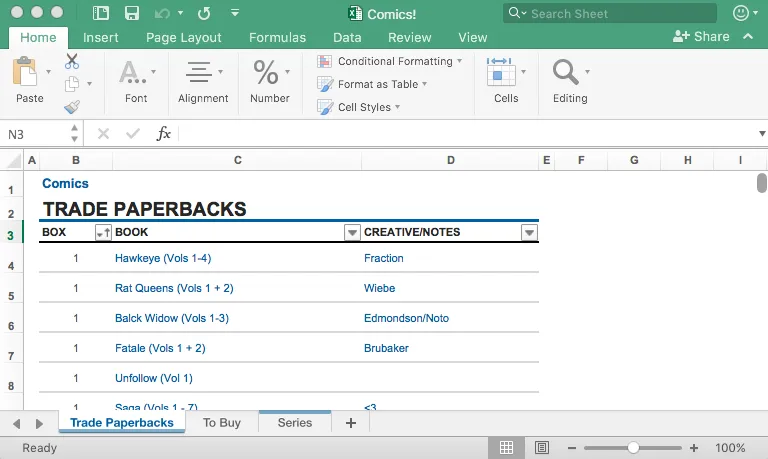Switch to Trade Paperbacks sheet

tap(121, 422)
